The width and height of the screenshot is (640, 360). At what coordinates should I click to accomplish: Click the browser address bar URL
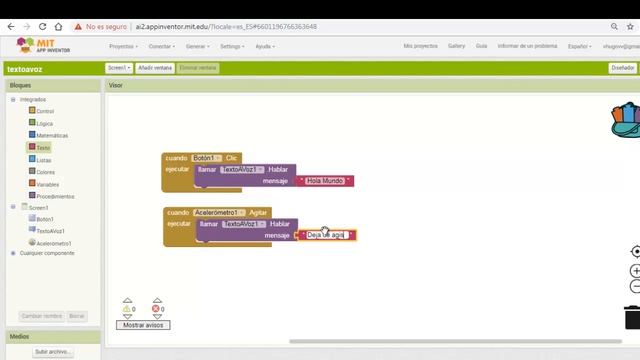226,27
